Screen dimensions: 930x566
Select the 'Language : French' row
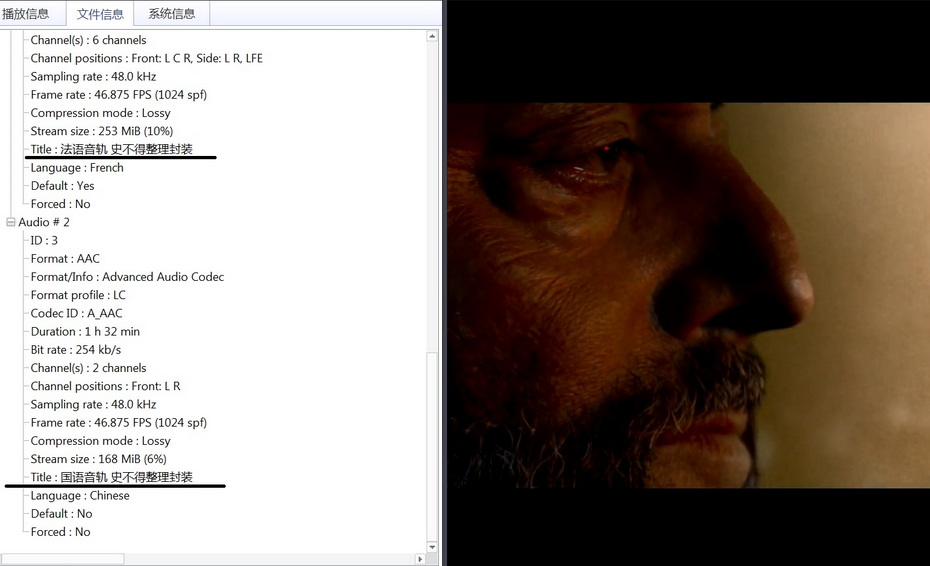point(77,167)
